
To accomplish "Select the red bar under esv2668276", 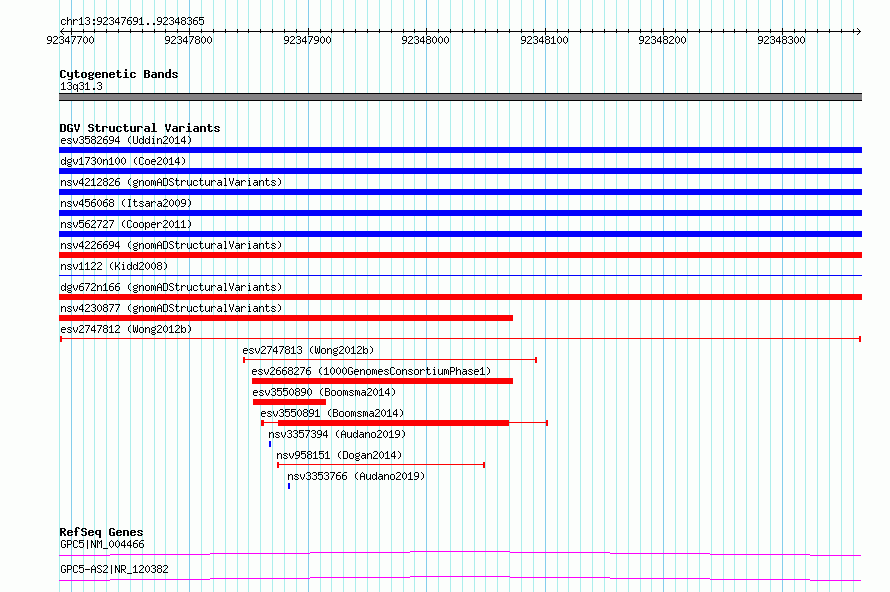I will tap(383, 381).
